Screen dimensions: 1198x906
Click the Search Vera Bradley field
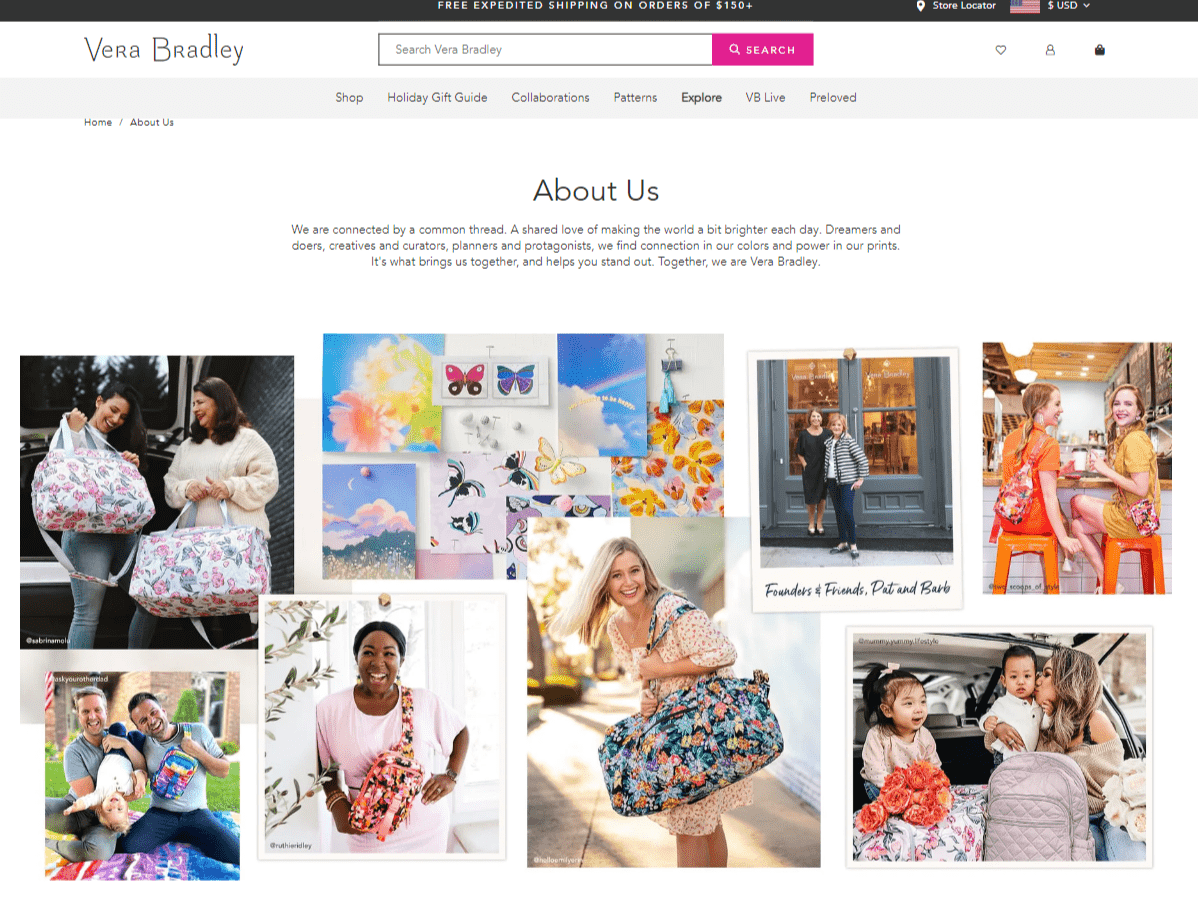546,50
